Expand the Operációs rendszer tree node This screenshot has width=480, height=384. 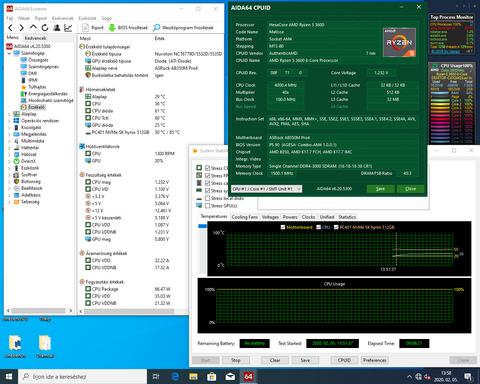[9, 121]
